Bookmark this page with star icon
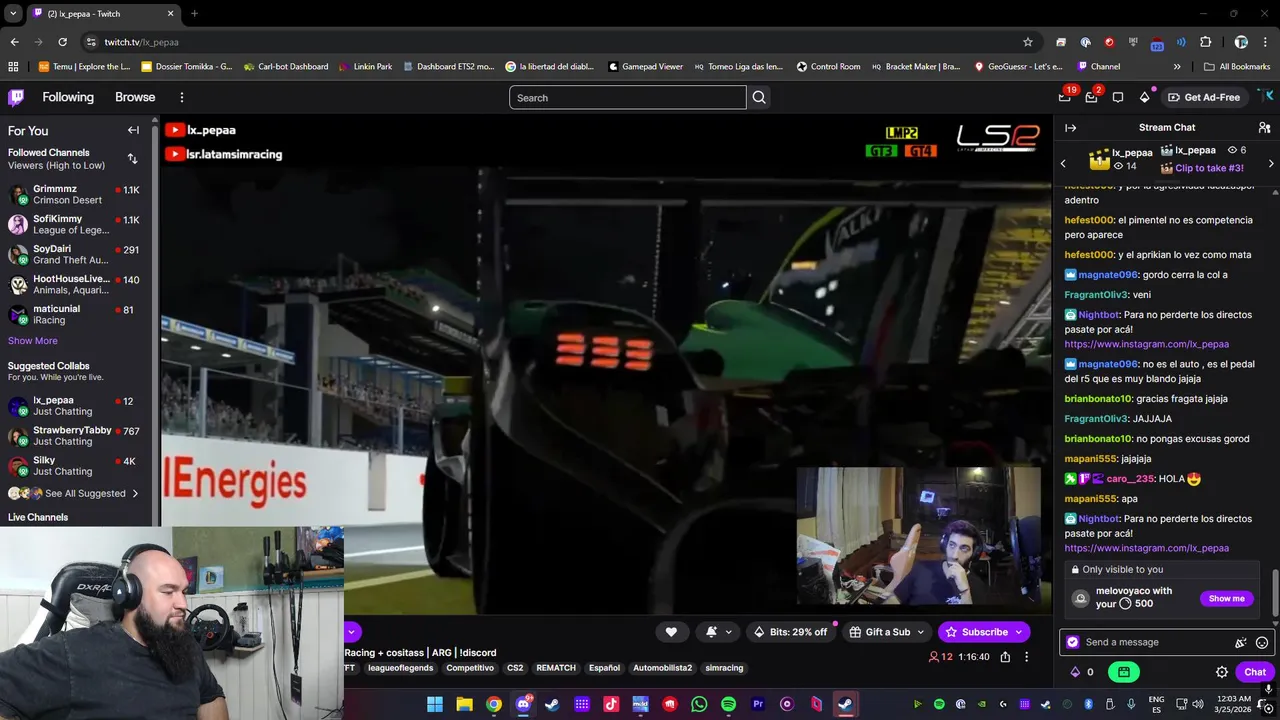The image size is (1280, 720). [1027, 42]
